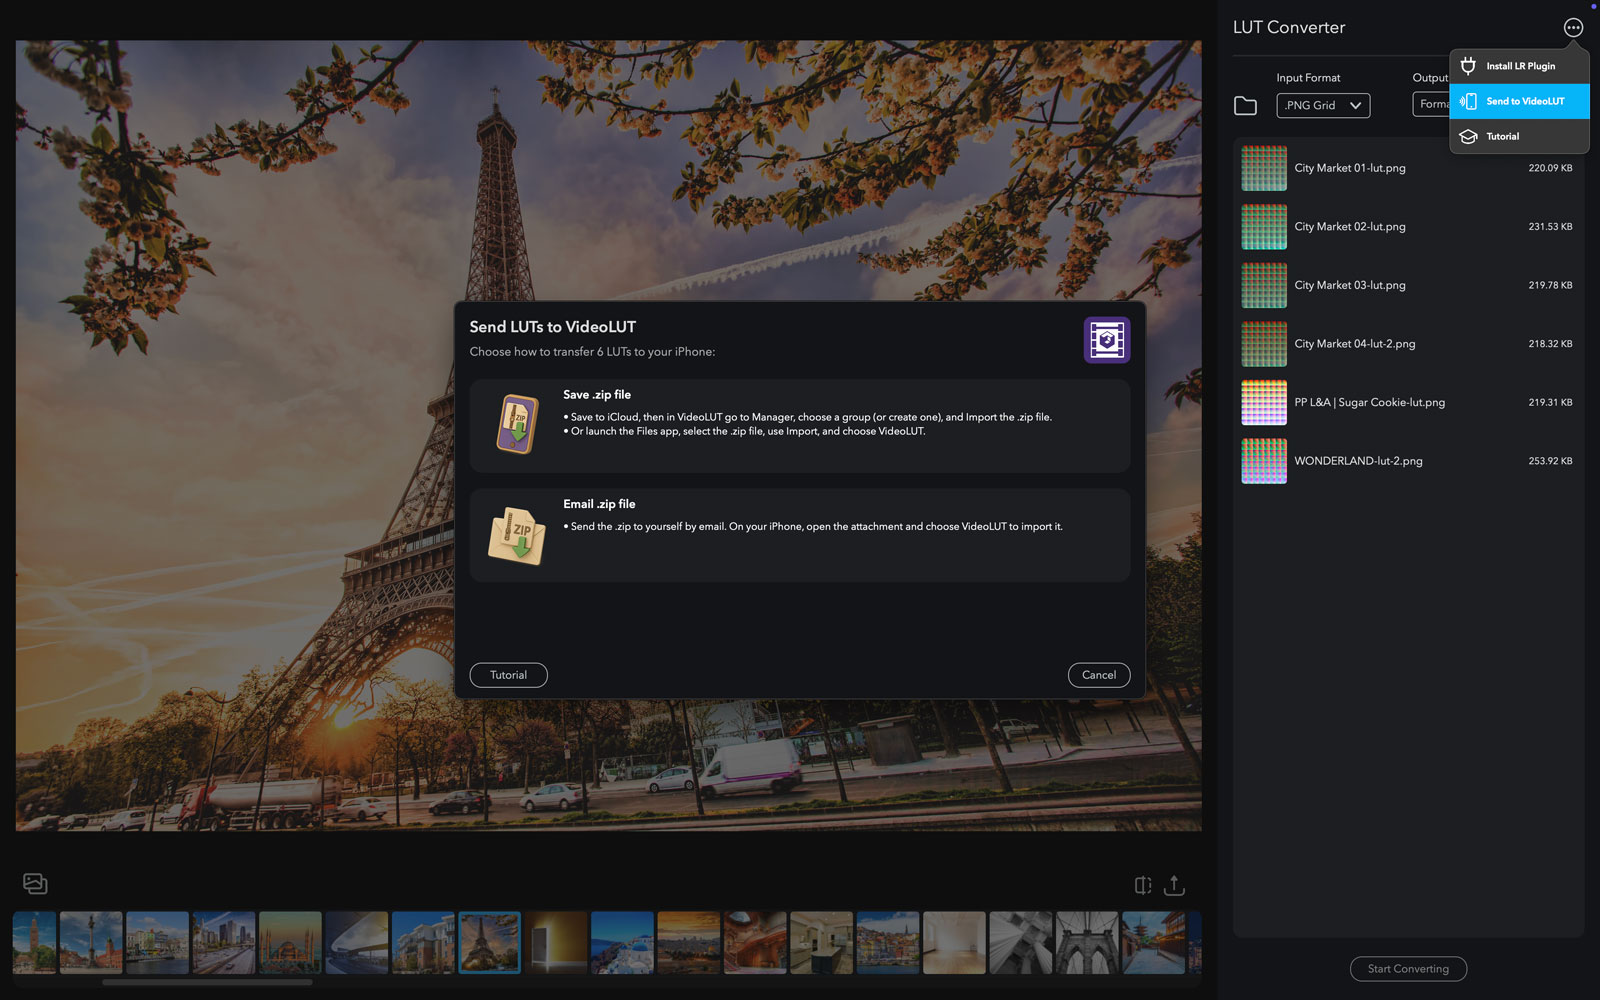Click the Save .zip file icon
Image resolution: width=1600 pixels, height=1000 pixels.
coord(517,424)
